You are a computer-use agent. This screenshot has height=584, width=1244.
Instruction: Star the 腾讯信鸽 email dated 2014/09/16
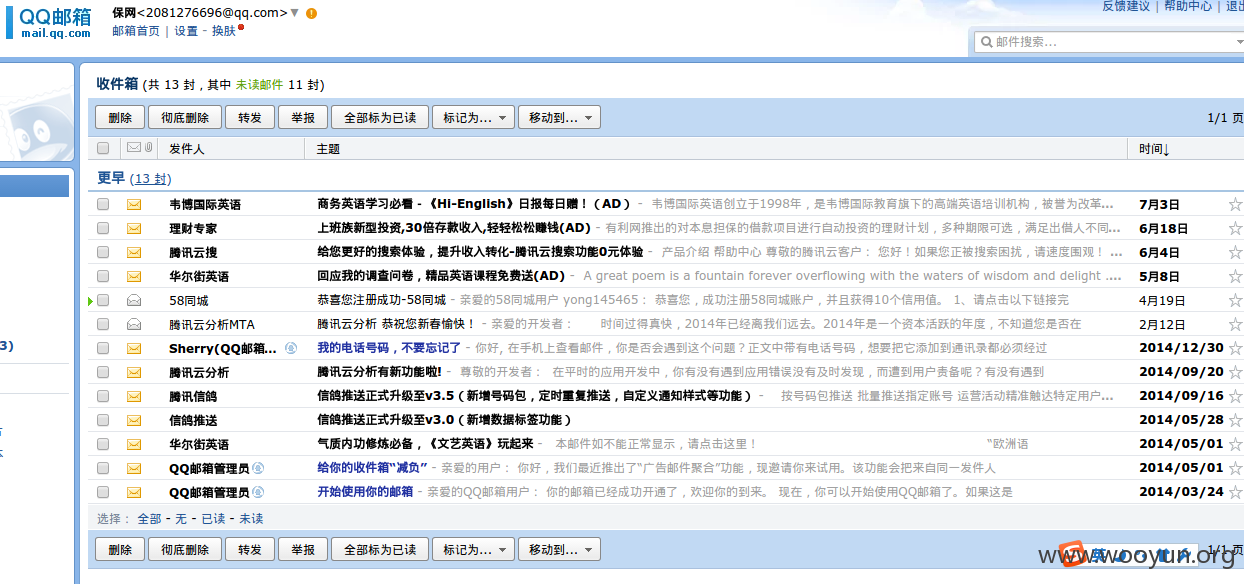1235,396
